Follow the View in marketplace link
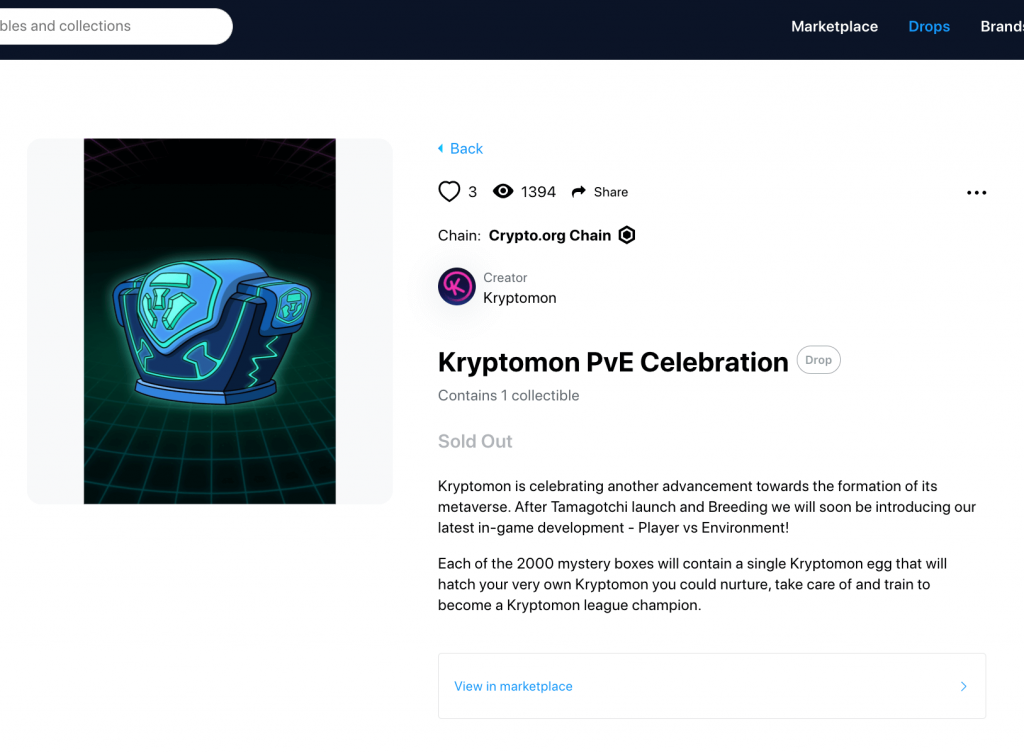The height and width of the screenshot is (753, 1024). click(513, 686)
